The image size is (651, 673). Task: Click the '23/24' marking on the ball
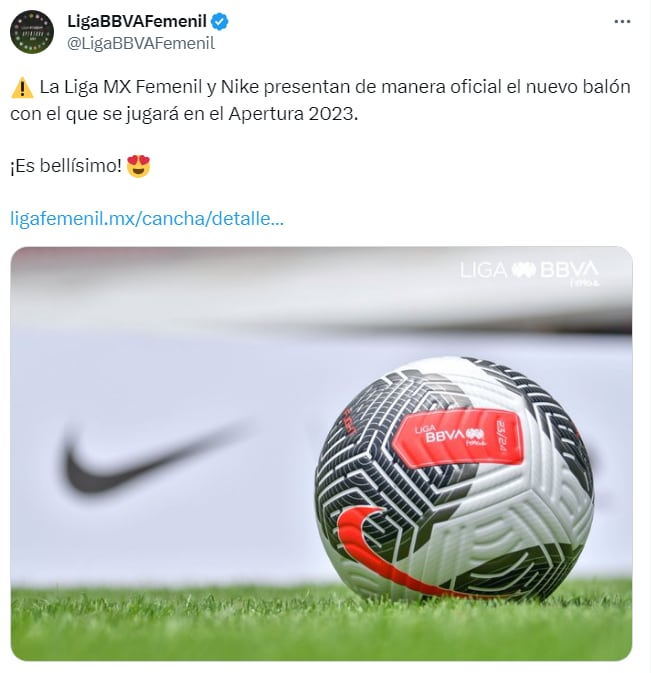(x=501, y=435)
